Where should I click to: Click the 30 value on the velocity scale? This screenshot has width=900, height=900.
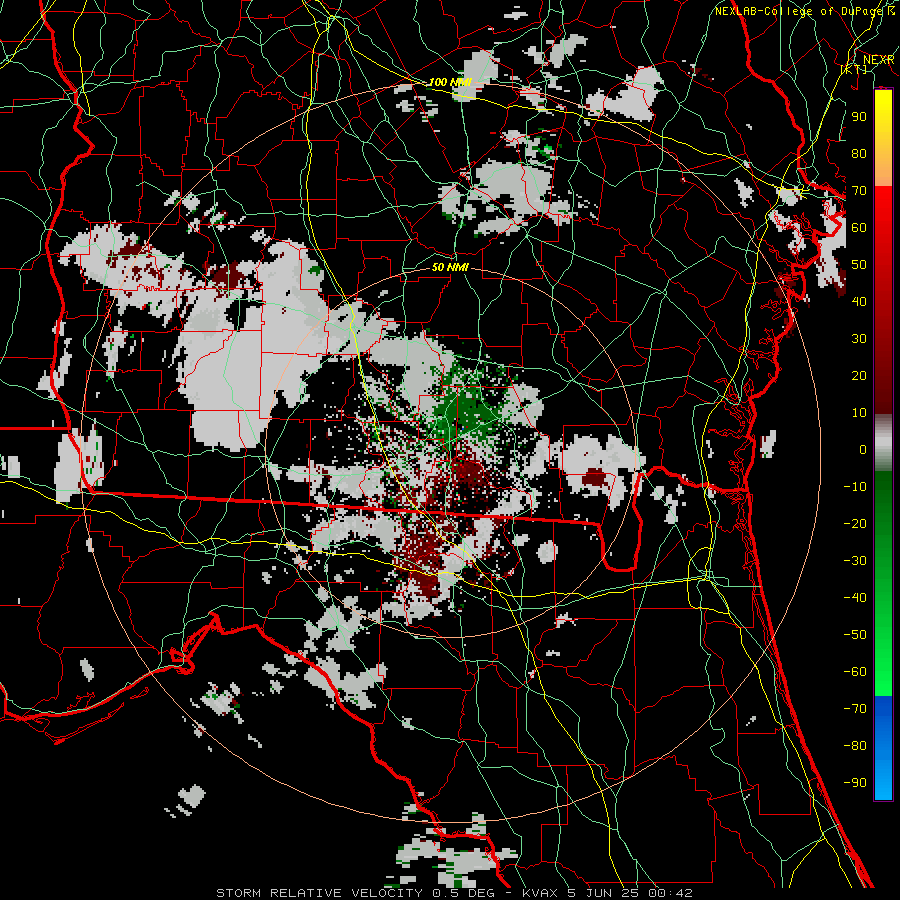coord(859,339)
